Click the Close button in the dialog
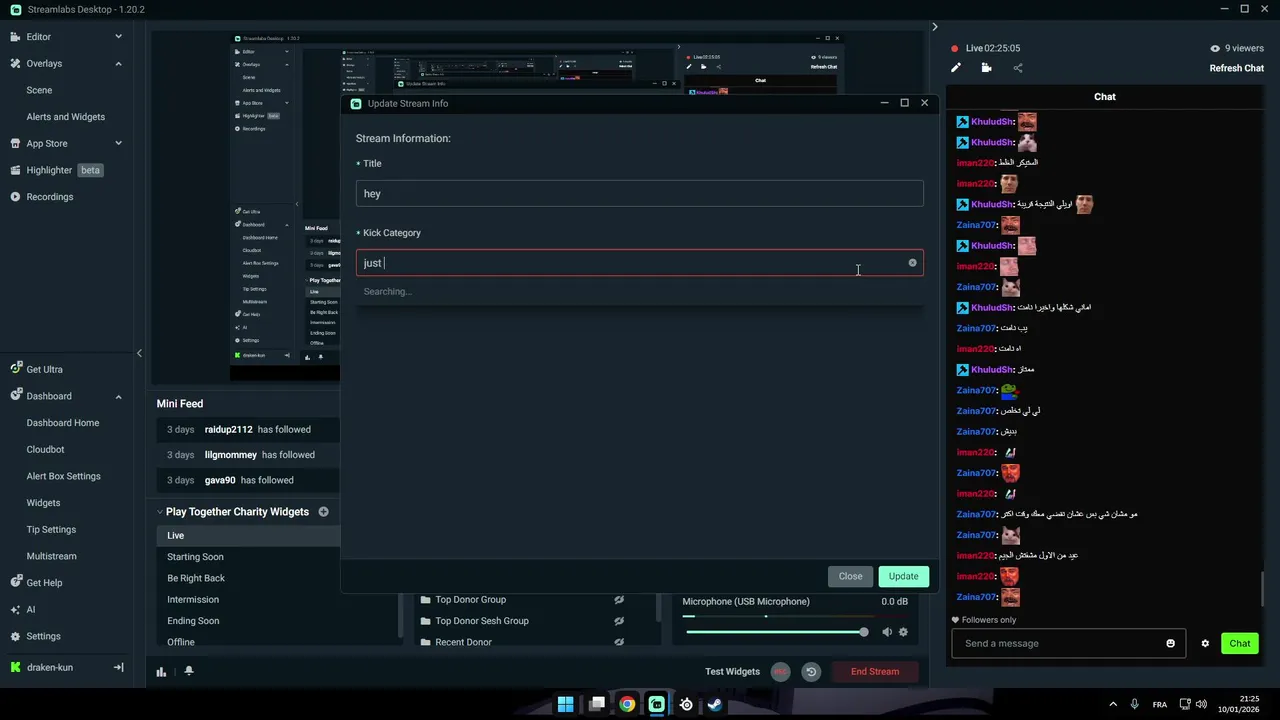The image size is (1280, 720). [x=850, y=576]
